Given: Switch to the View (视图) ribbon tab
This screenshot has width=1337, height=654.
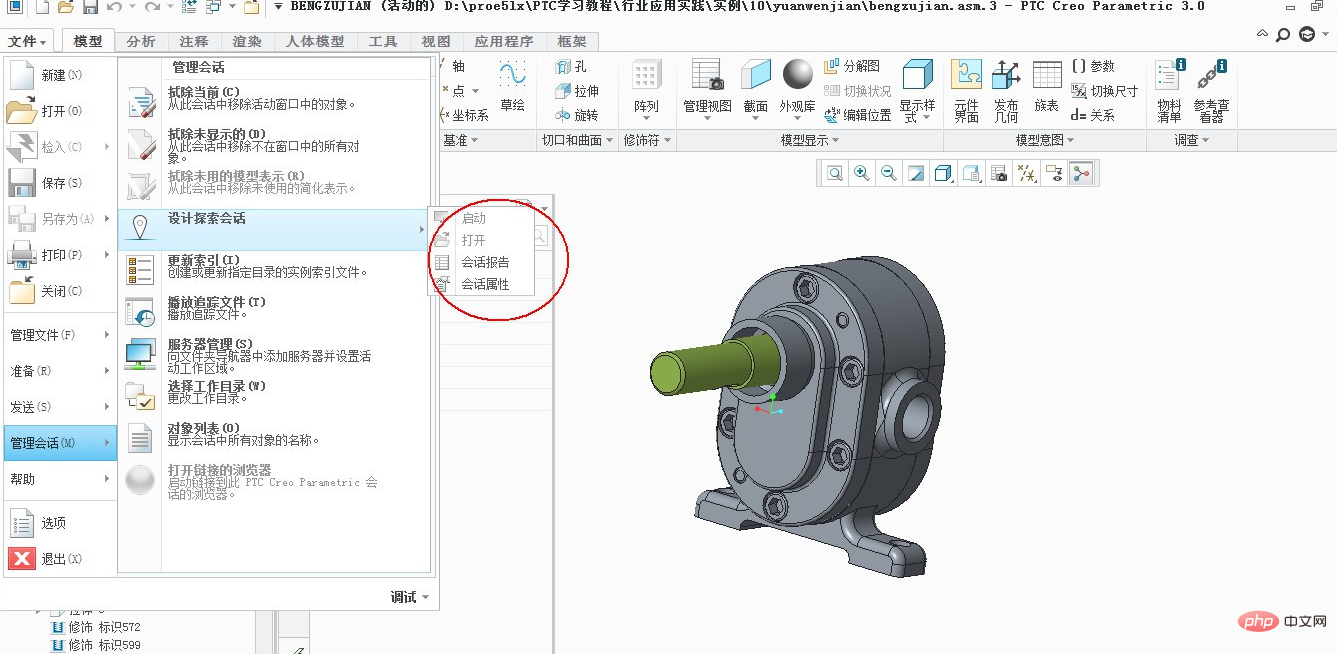Looking at the screenshot, I should 436,41.
